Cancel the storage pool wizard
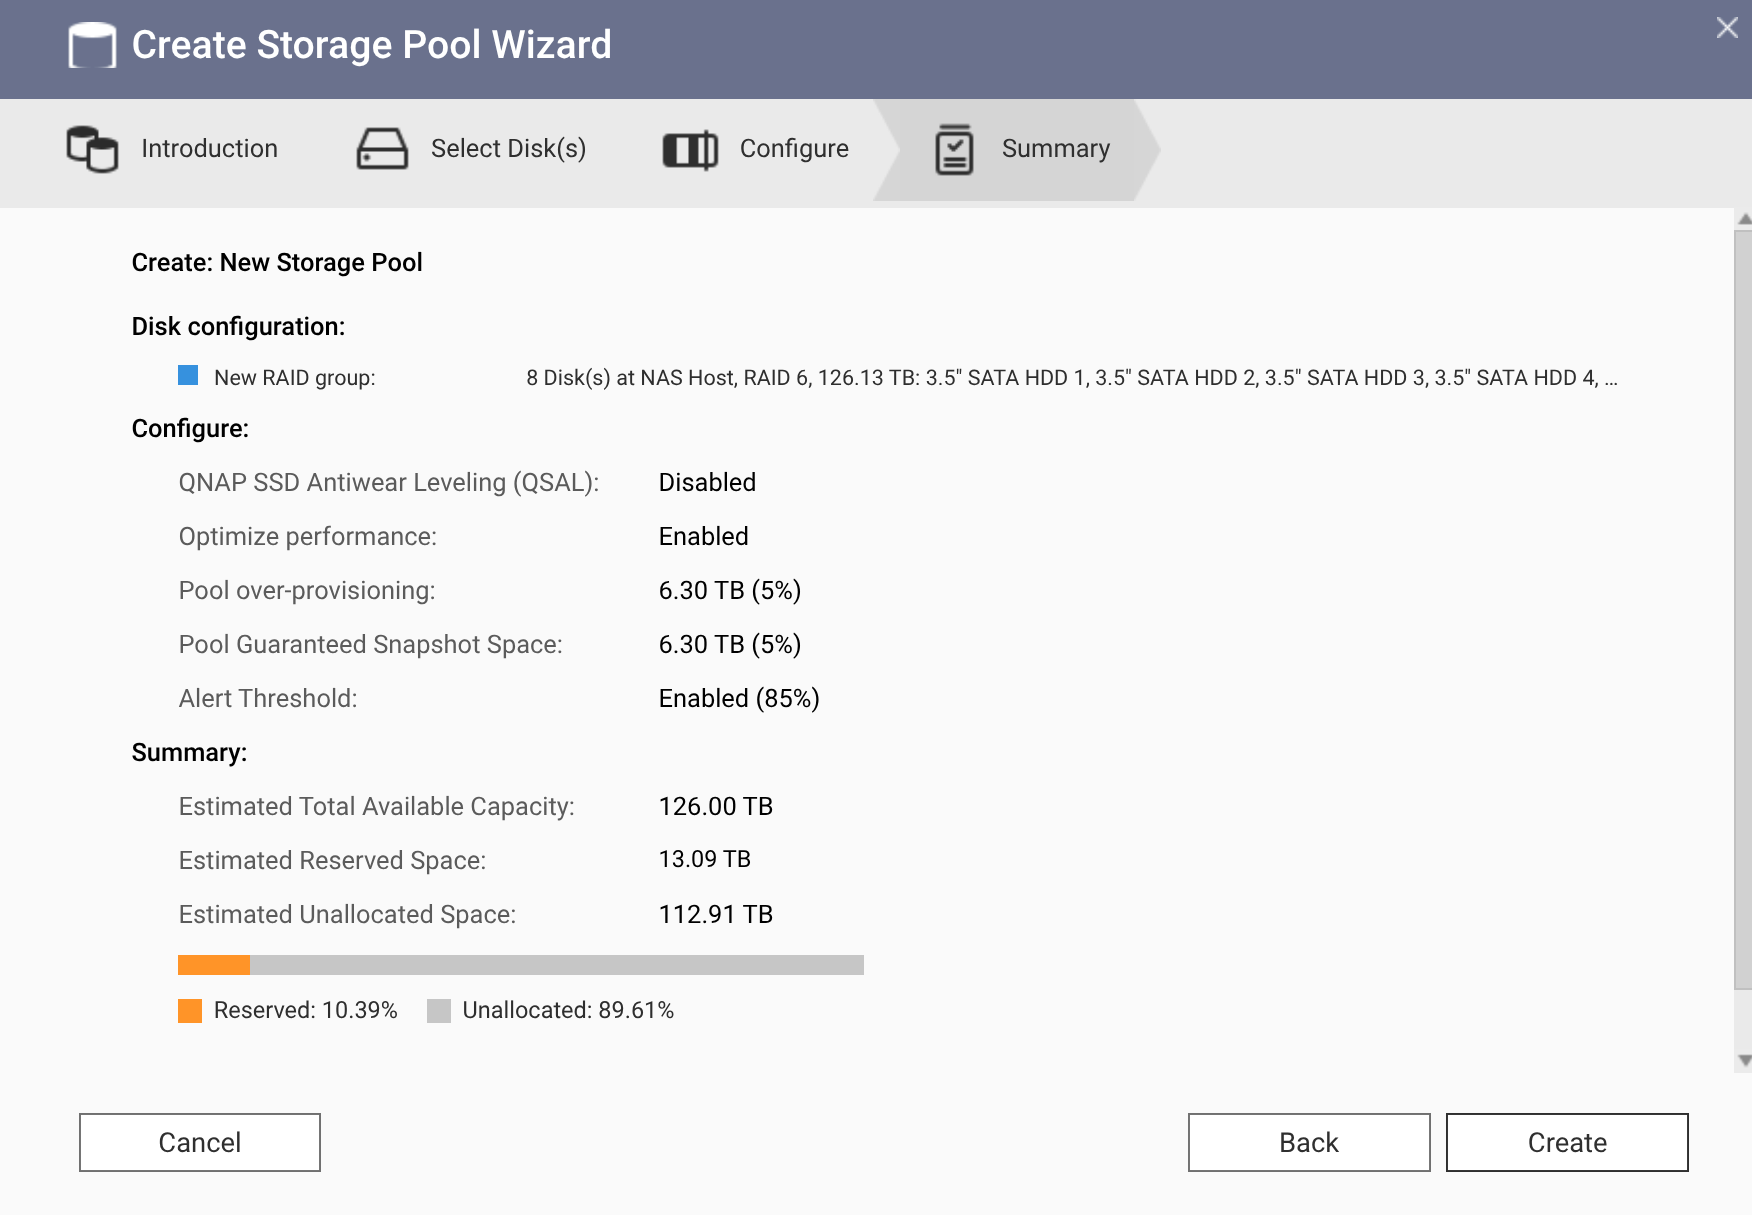Screen dimensions: 1752x1215 click(x=200, y=1142)
